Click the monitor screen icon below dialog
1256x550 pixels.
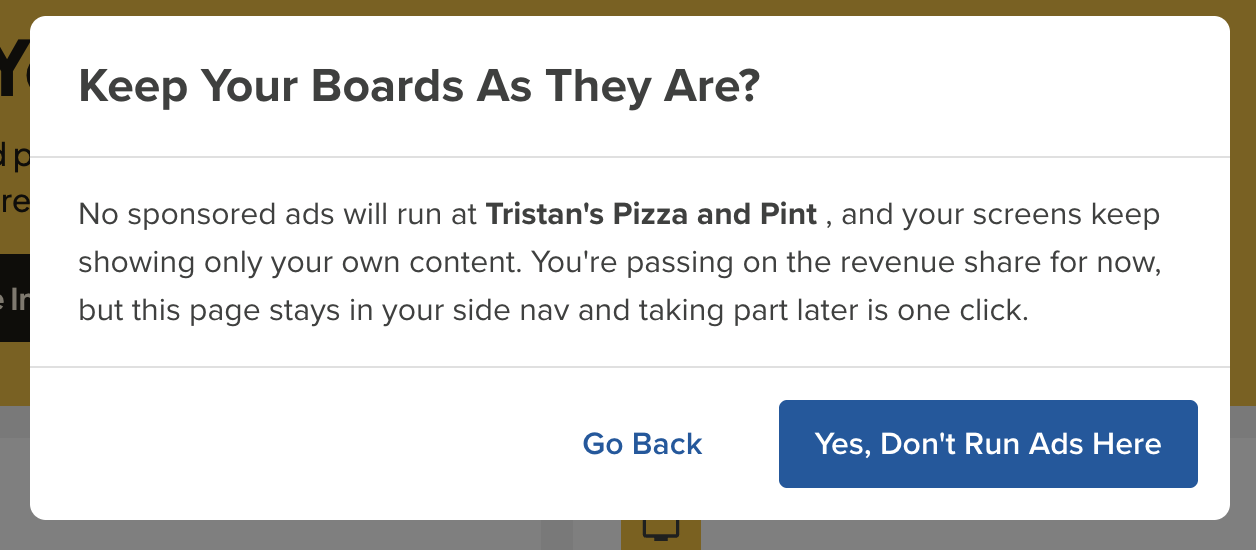(x=660, y=532)
